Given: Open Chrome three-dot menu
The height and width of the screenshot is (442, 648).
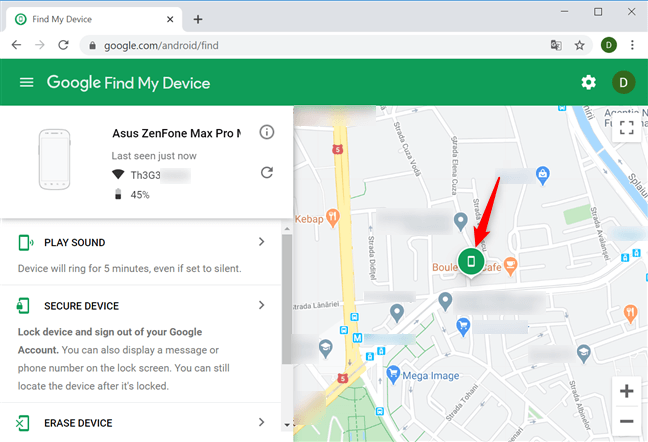Looking at the screenshot, I should (632, 45).
